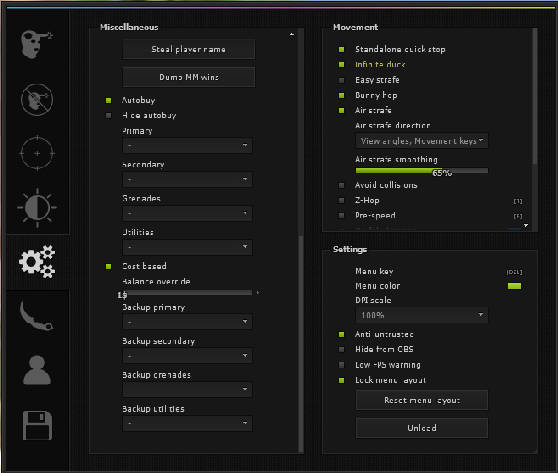Screen dimensions: 558x473
Task: Click the Pre-speed hotkey binding
Action: 518,216
